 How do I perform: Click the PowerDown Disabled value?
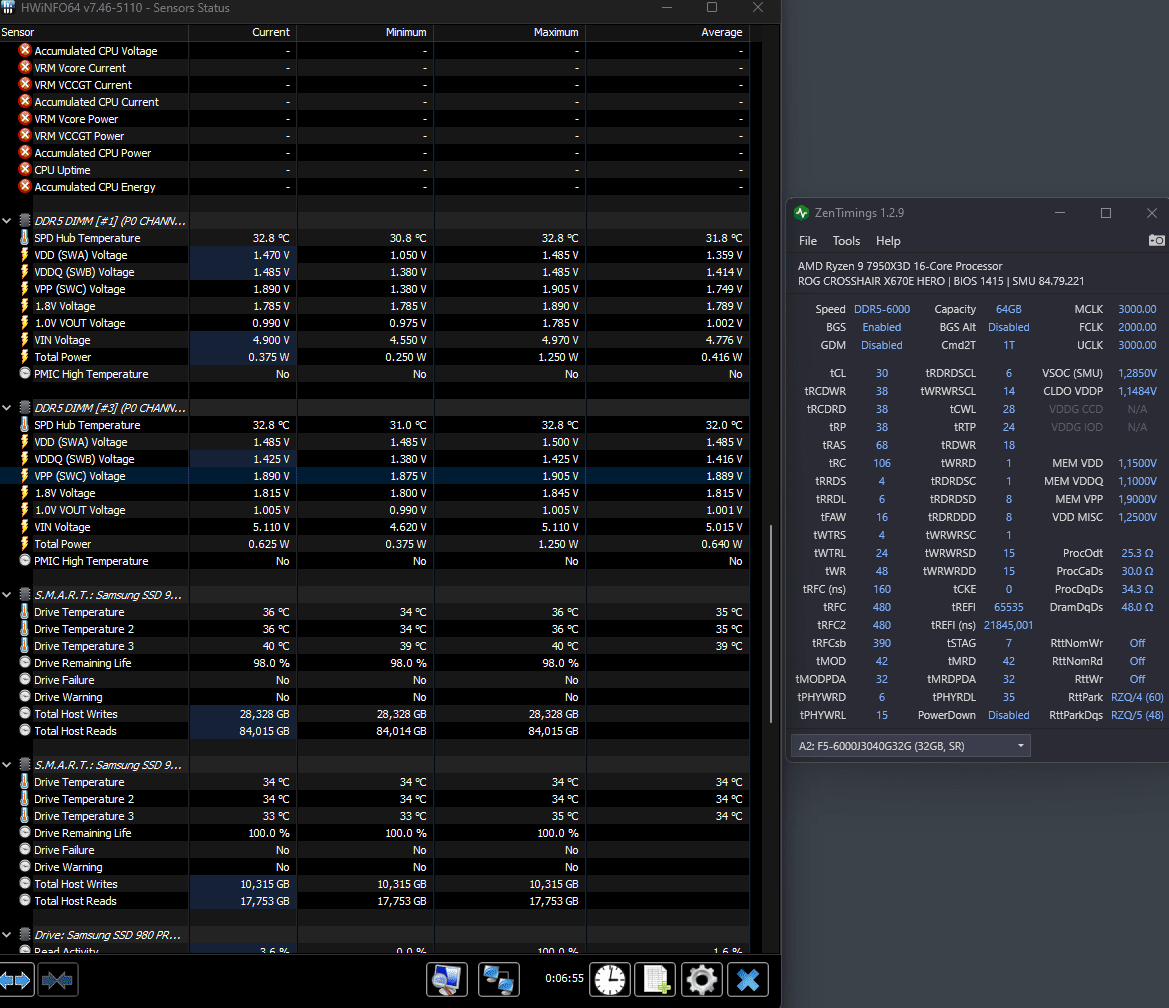coord(1009,715)
